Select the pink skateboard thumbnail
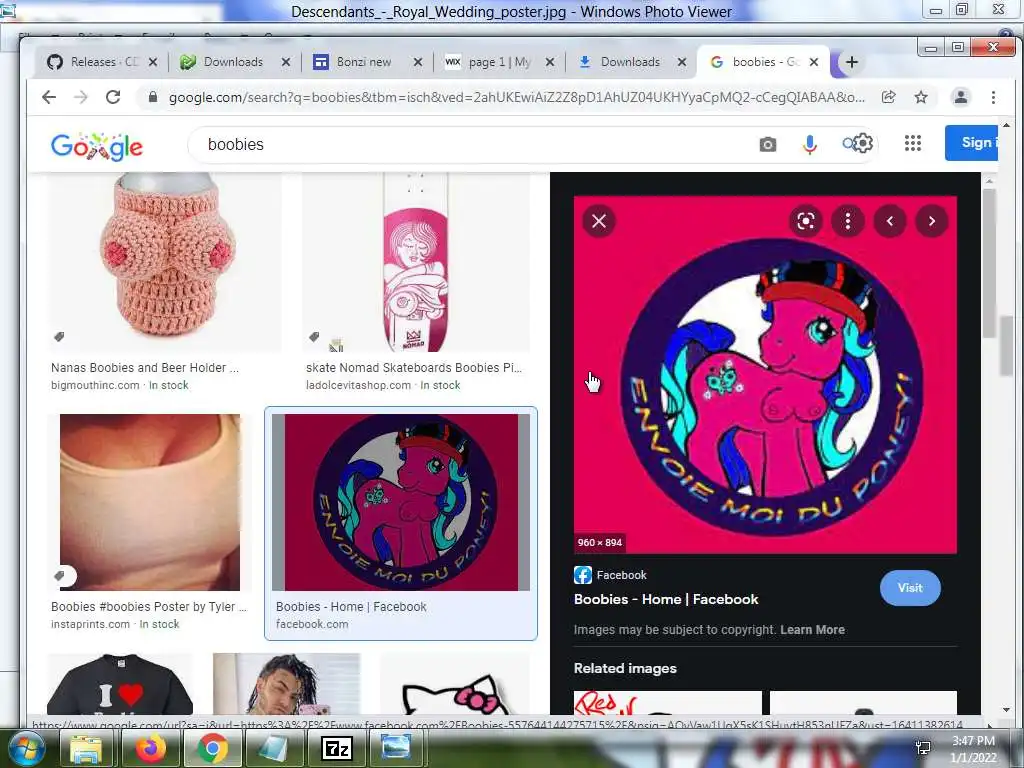 click(x=416, y=262)
